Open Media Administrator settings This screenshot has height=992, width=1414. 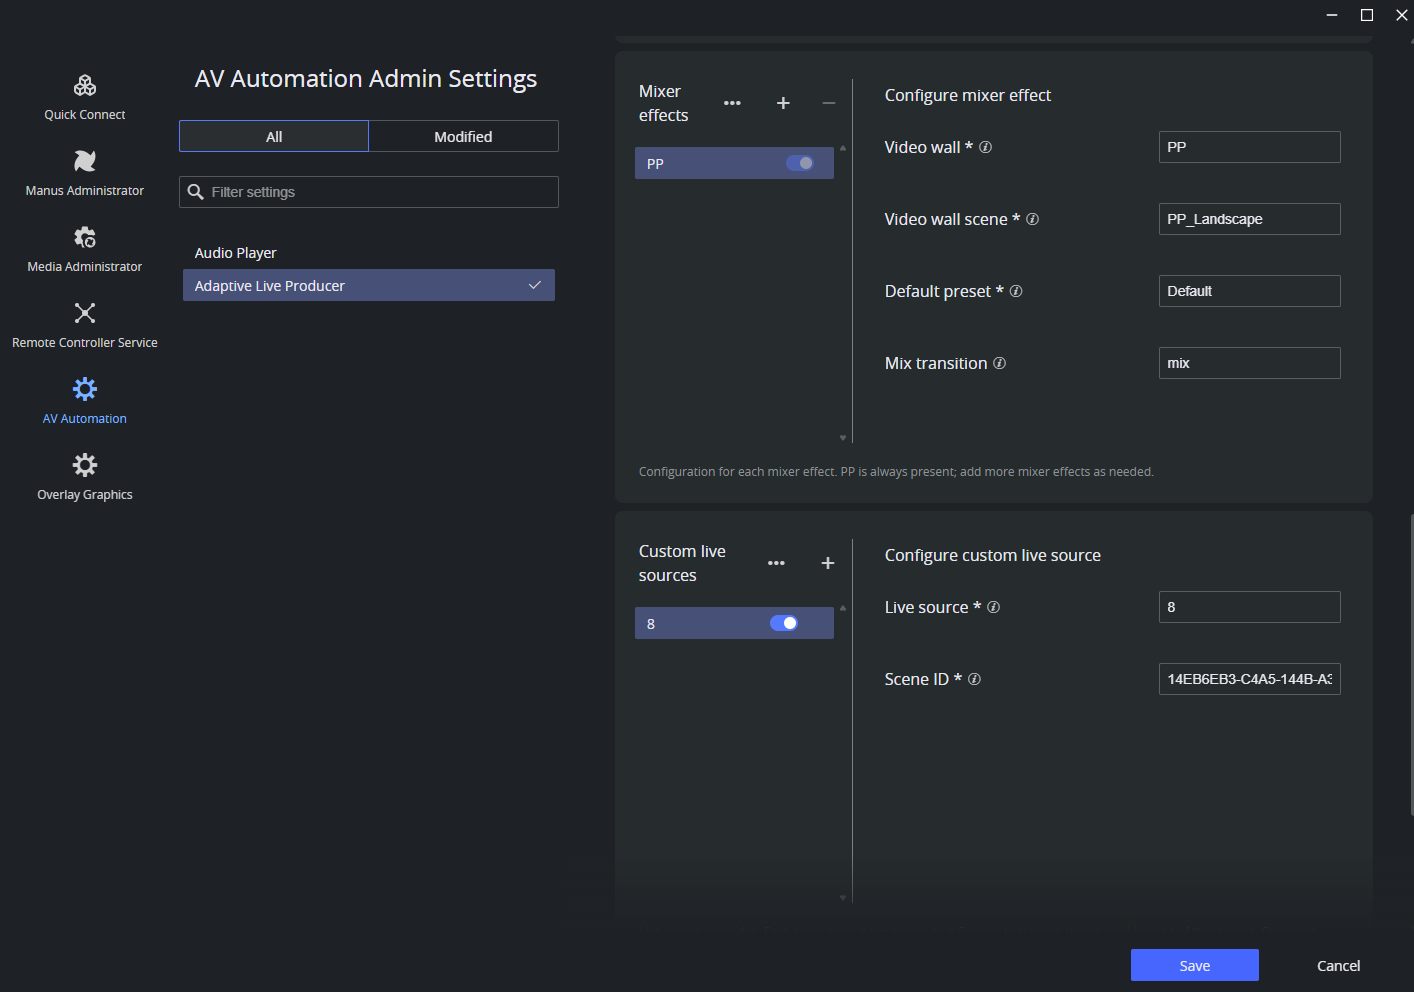pos(85,250)
